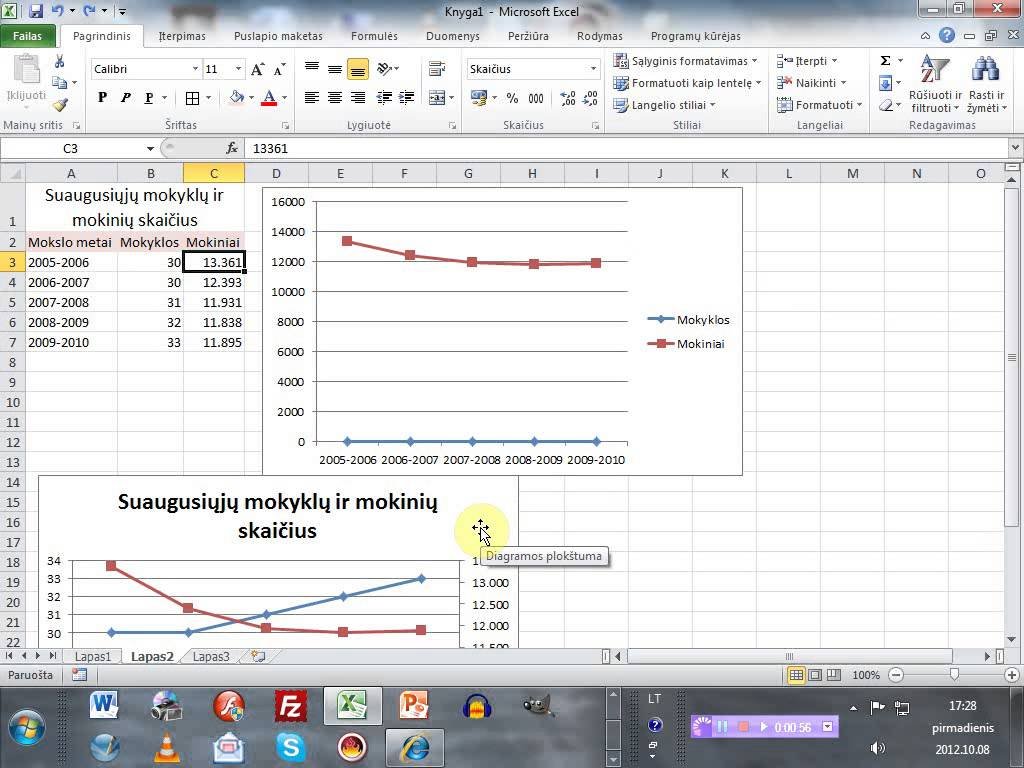Switch to the Duomenys tab
This screenshot has height=768, width=1024.
(x=453, y=36)
